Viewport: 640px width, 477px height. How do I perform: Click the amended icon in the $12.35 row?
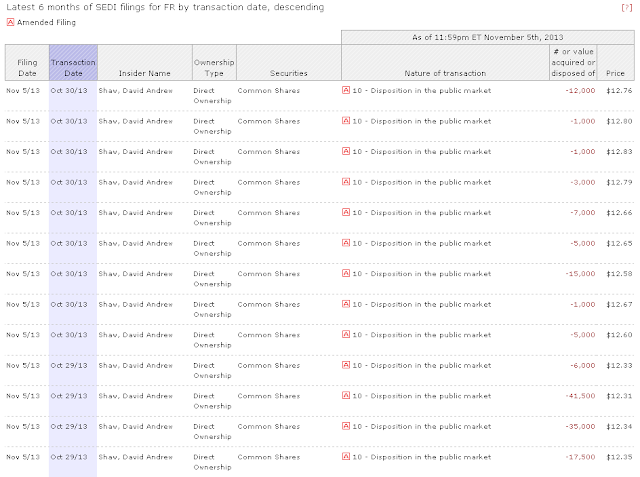(x=346, y=458)
